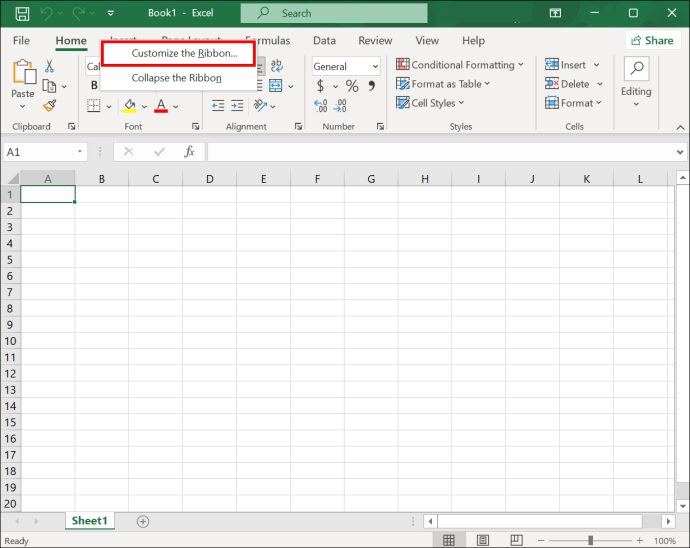690x548 pixels.
Task: Select the Sheet1 tab
Action: click(90, 521)
